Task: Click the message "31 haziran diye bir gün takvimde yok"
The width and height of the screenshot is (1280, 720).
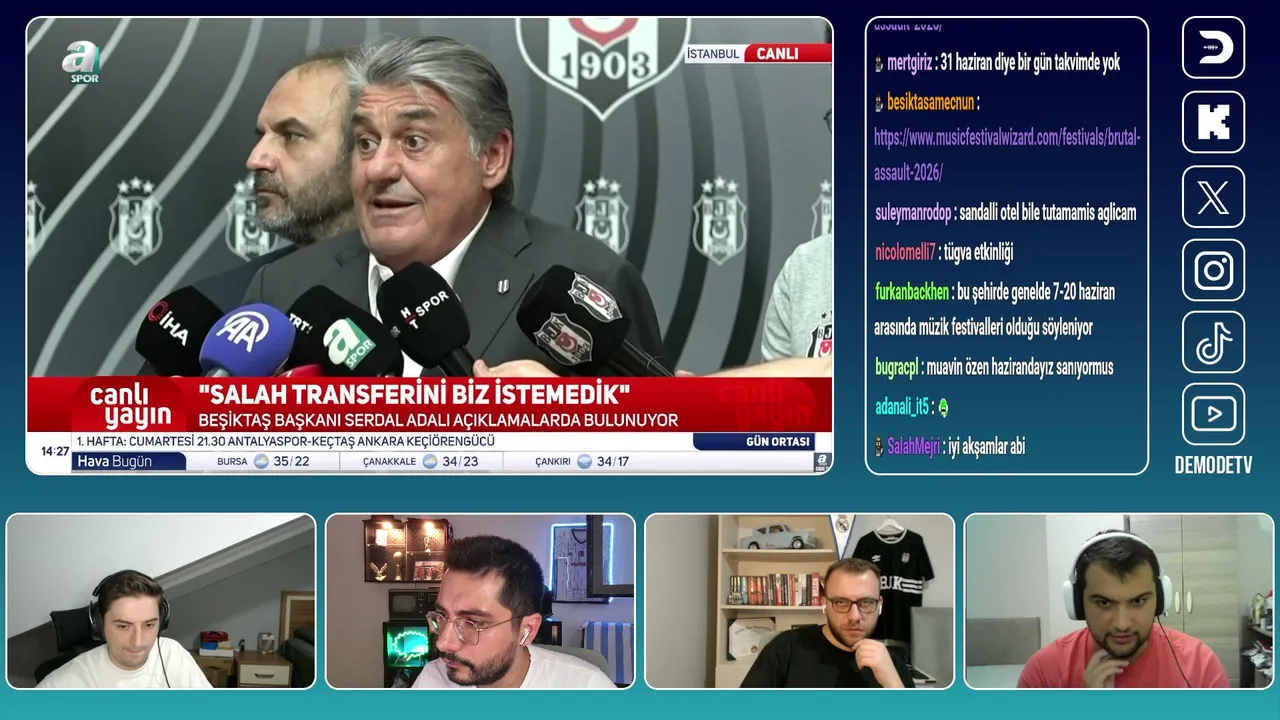Action: click(1030, 63)
